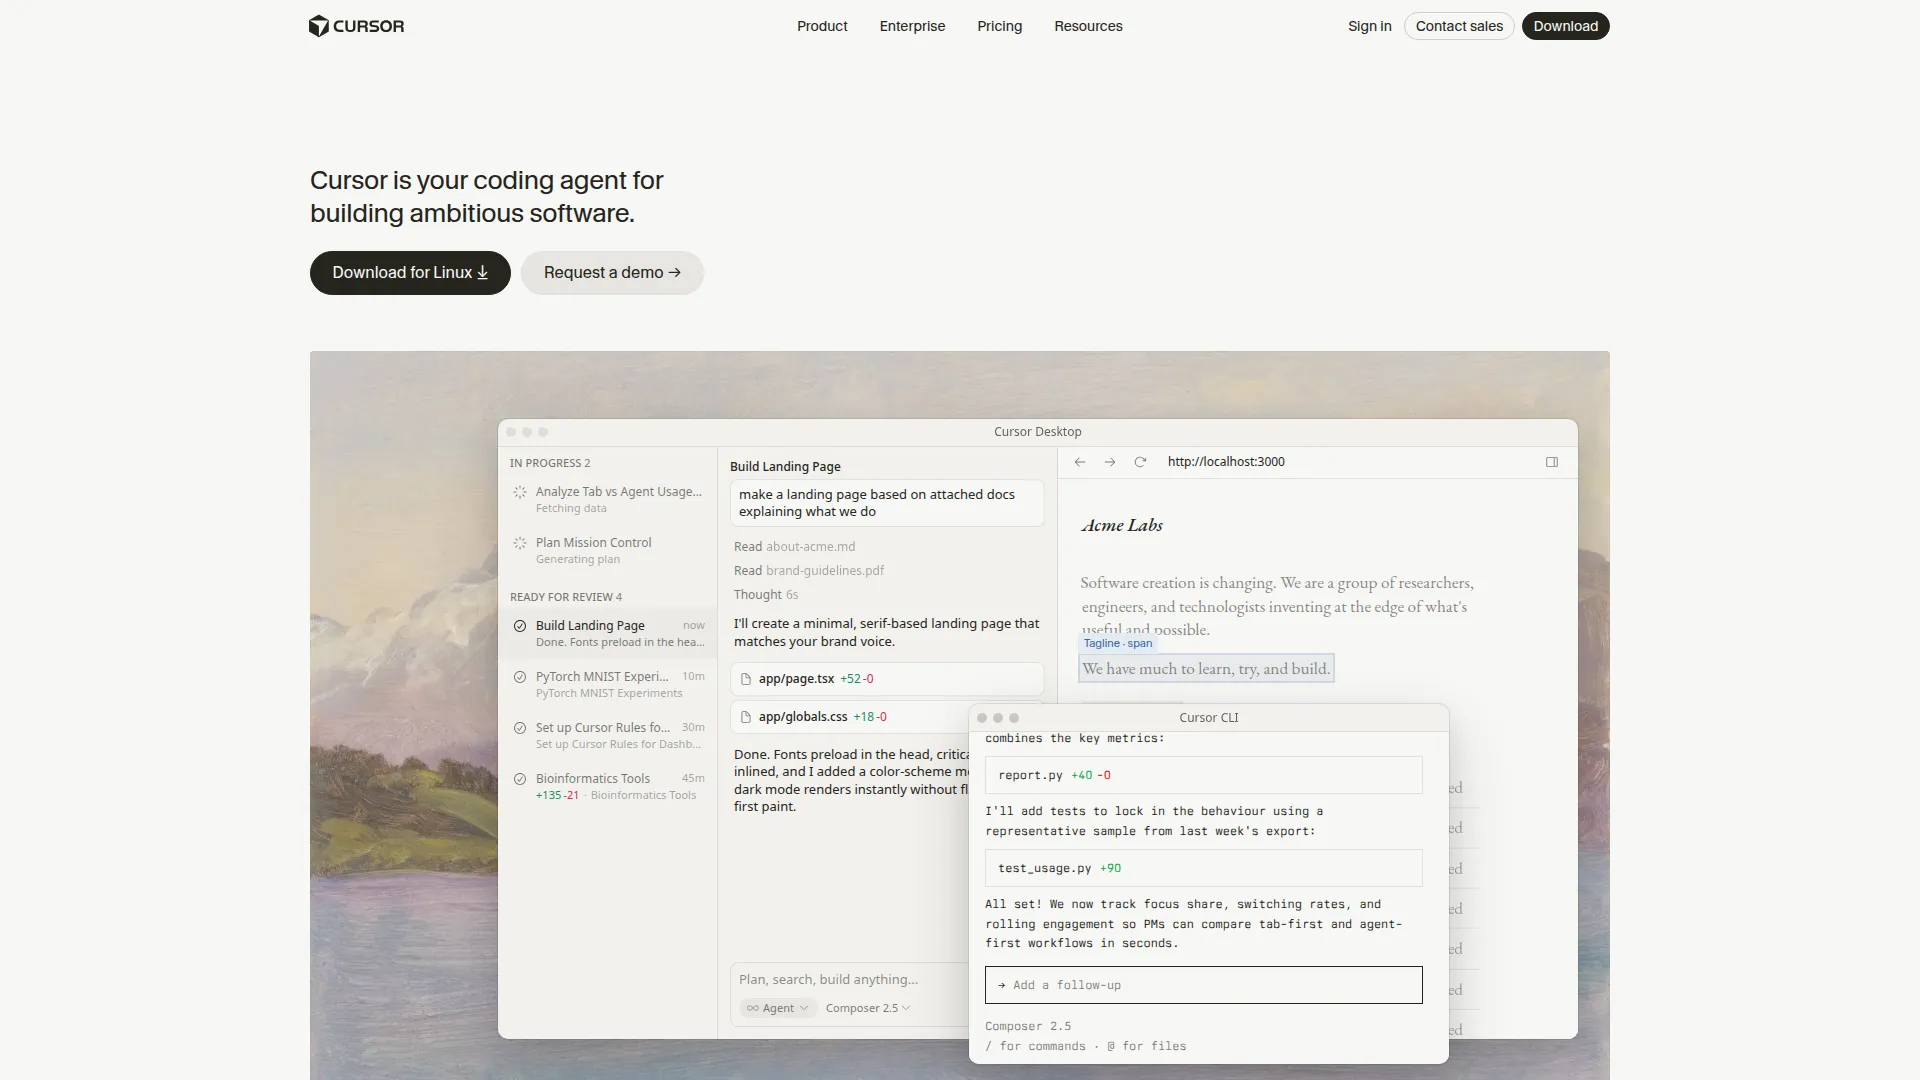Click Read brand-guidelines.pdf step

click(809, 571)
